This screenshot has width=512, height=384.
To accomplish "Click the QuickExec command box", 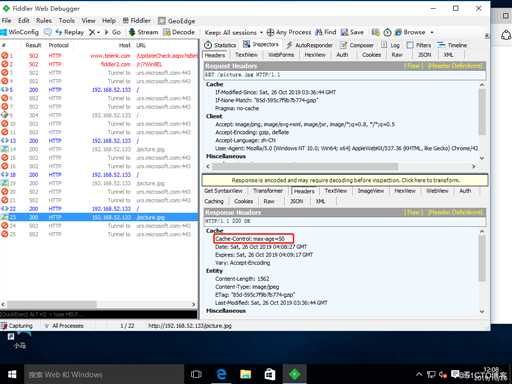I will click(x=99, y=314).
